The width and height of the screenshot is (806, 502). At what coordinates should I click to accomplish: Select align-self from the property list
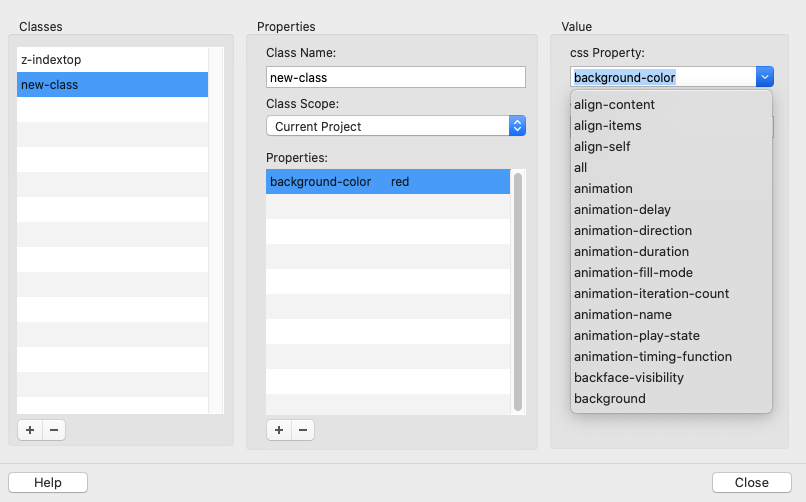(602, 147)
